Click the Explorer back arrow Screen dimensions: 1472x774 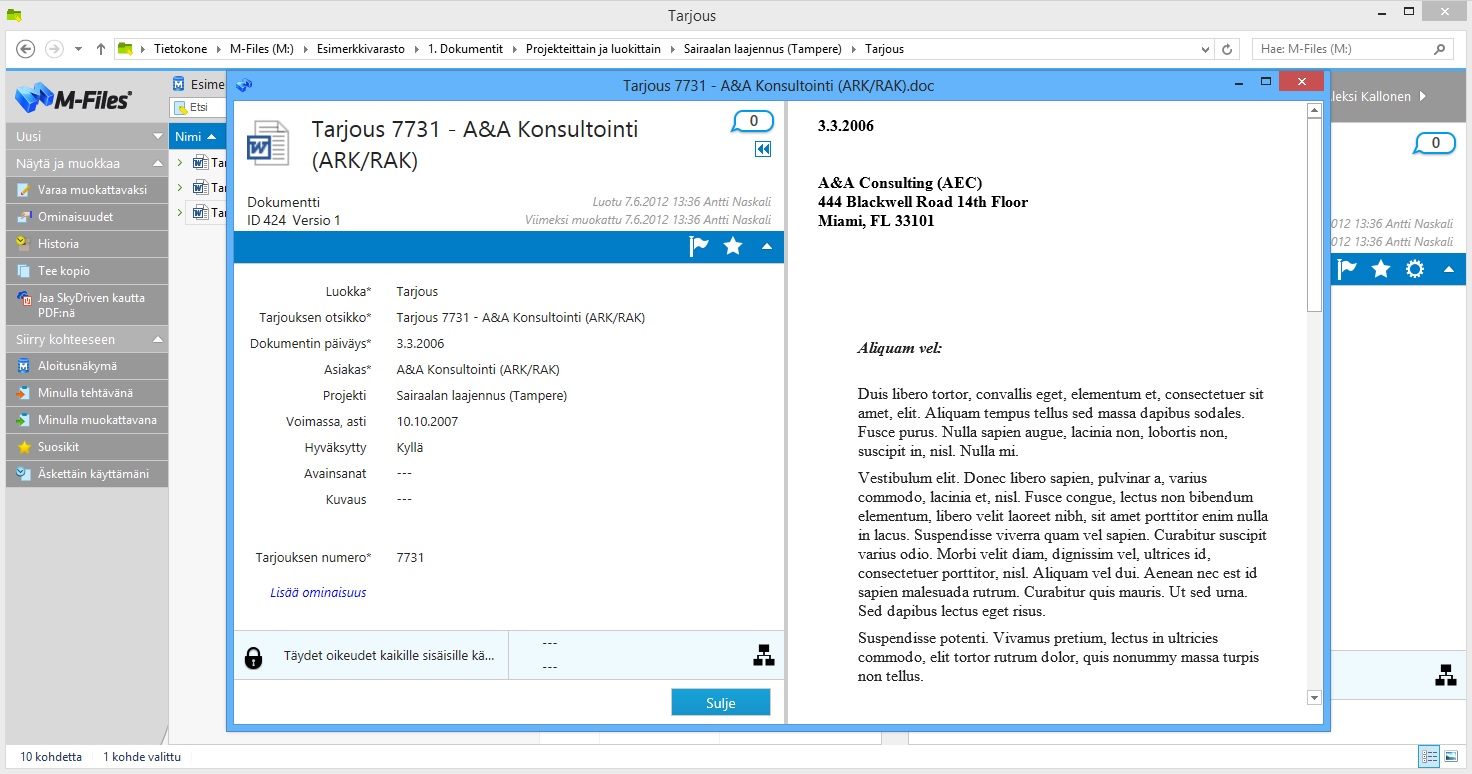[x=26, y=49]
